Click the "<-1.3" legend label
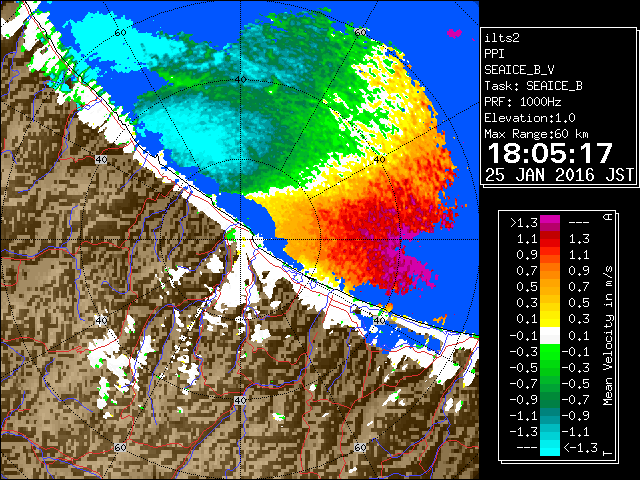The height and width of the screenshot is (480, 640). click(580, 448)
